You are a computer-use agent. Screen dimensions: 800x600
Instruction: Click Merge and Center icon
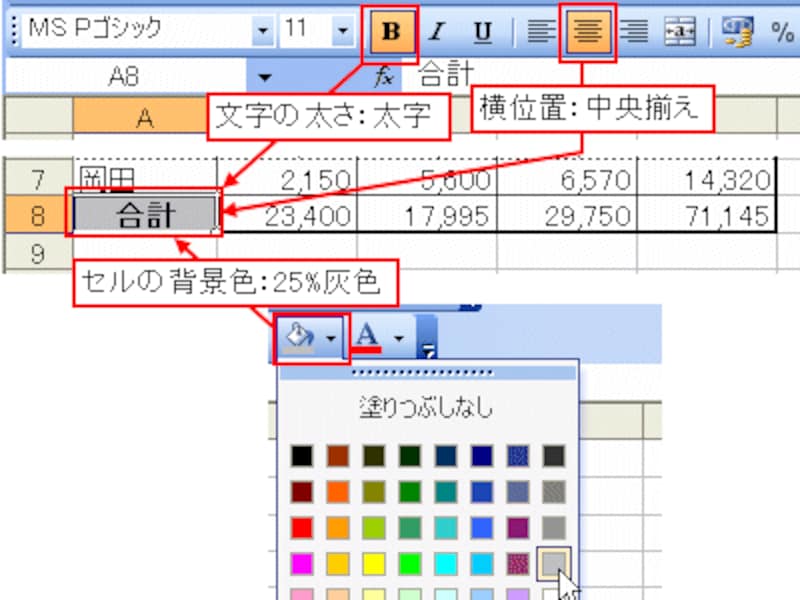pyautogui.click(x=680, y=32)
